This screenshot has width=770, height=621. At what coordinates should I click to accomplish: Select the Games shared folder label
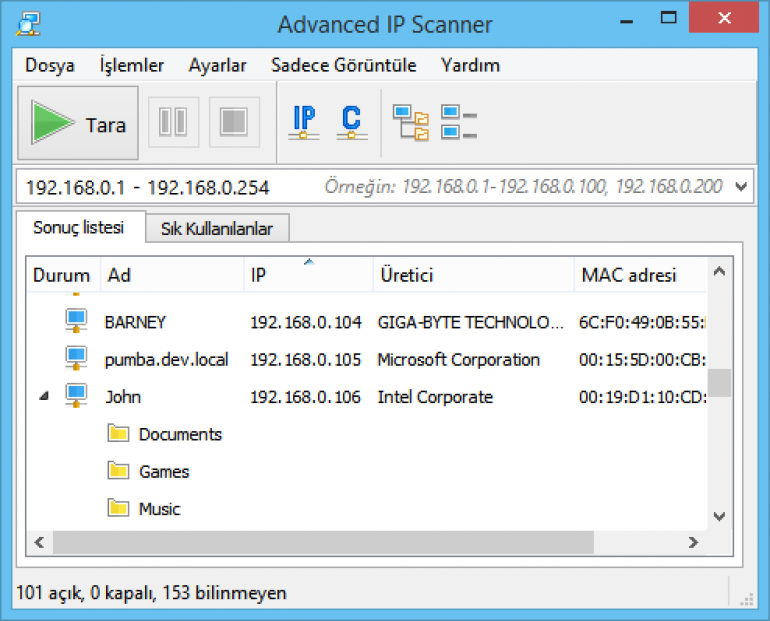tap(164, 471)
